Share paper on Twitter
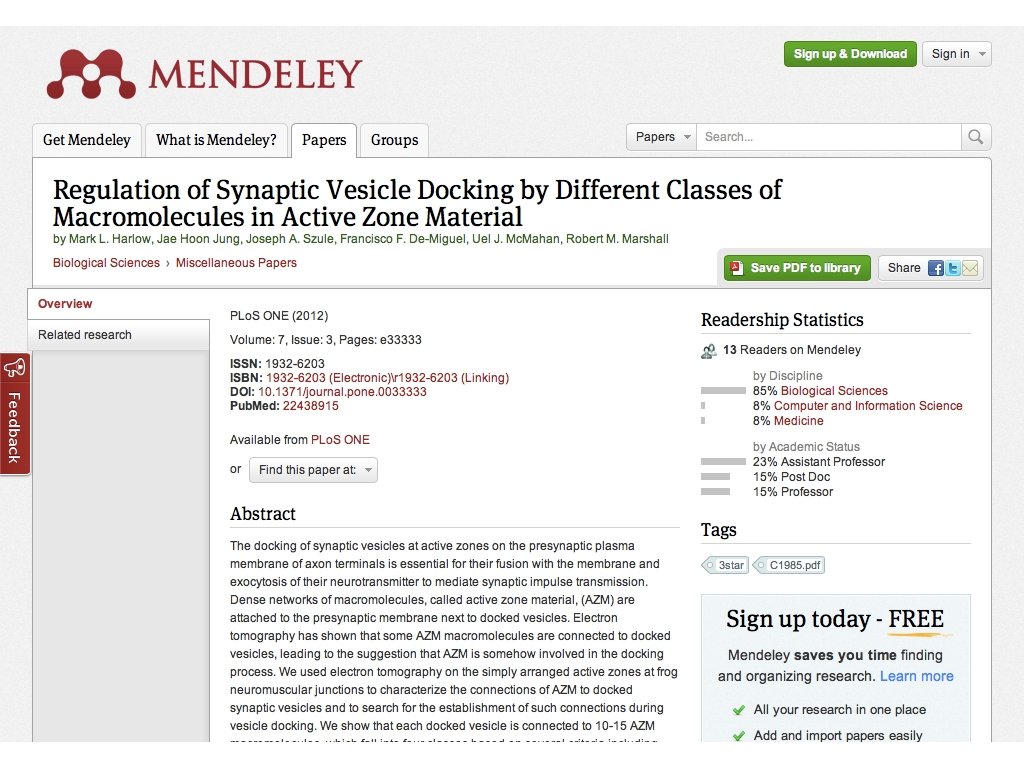Viewport: 1024px width, 768px height. [x=953, y=268]
